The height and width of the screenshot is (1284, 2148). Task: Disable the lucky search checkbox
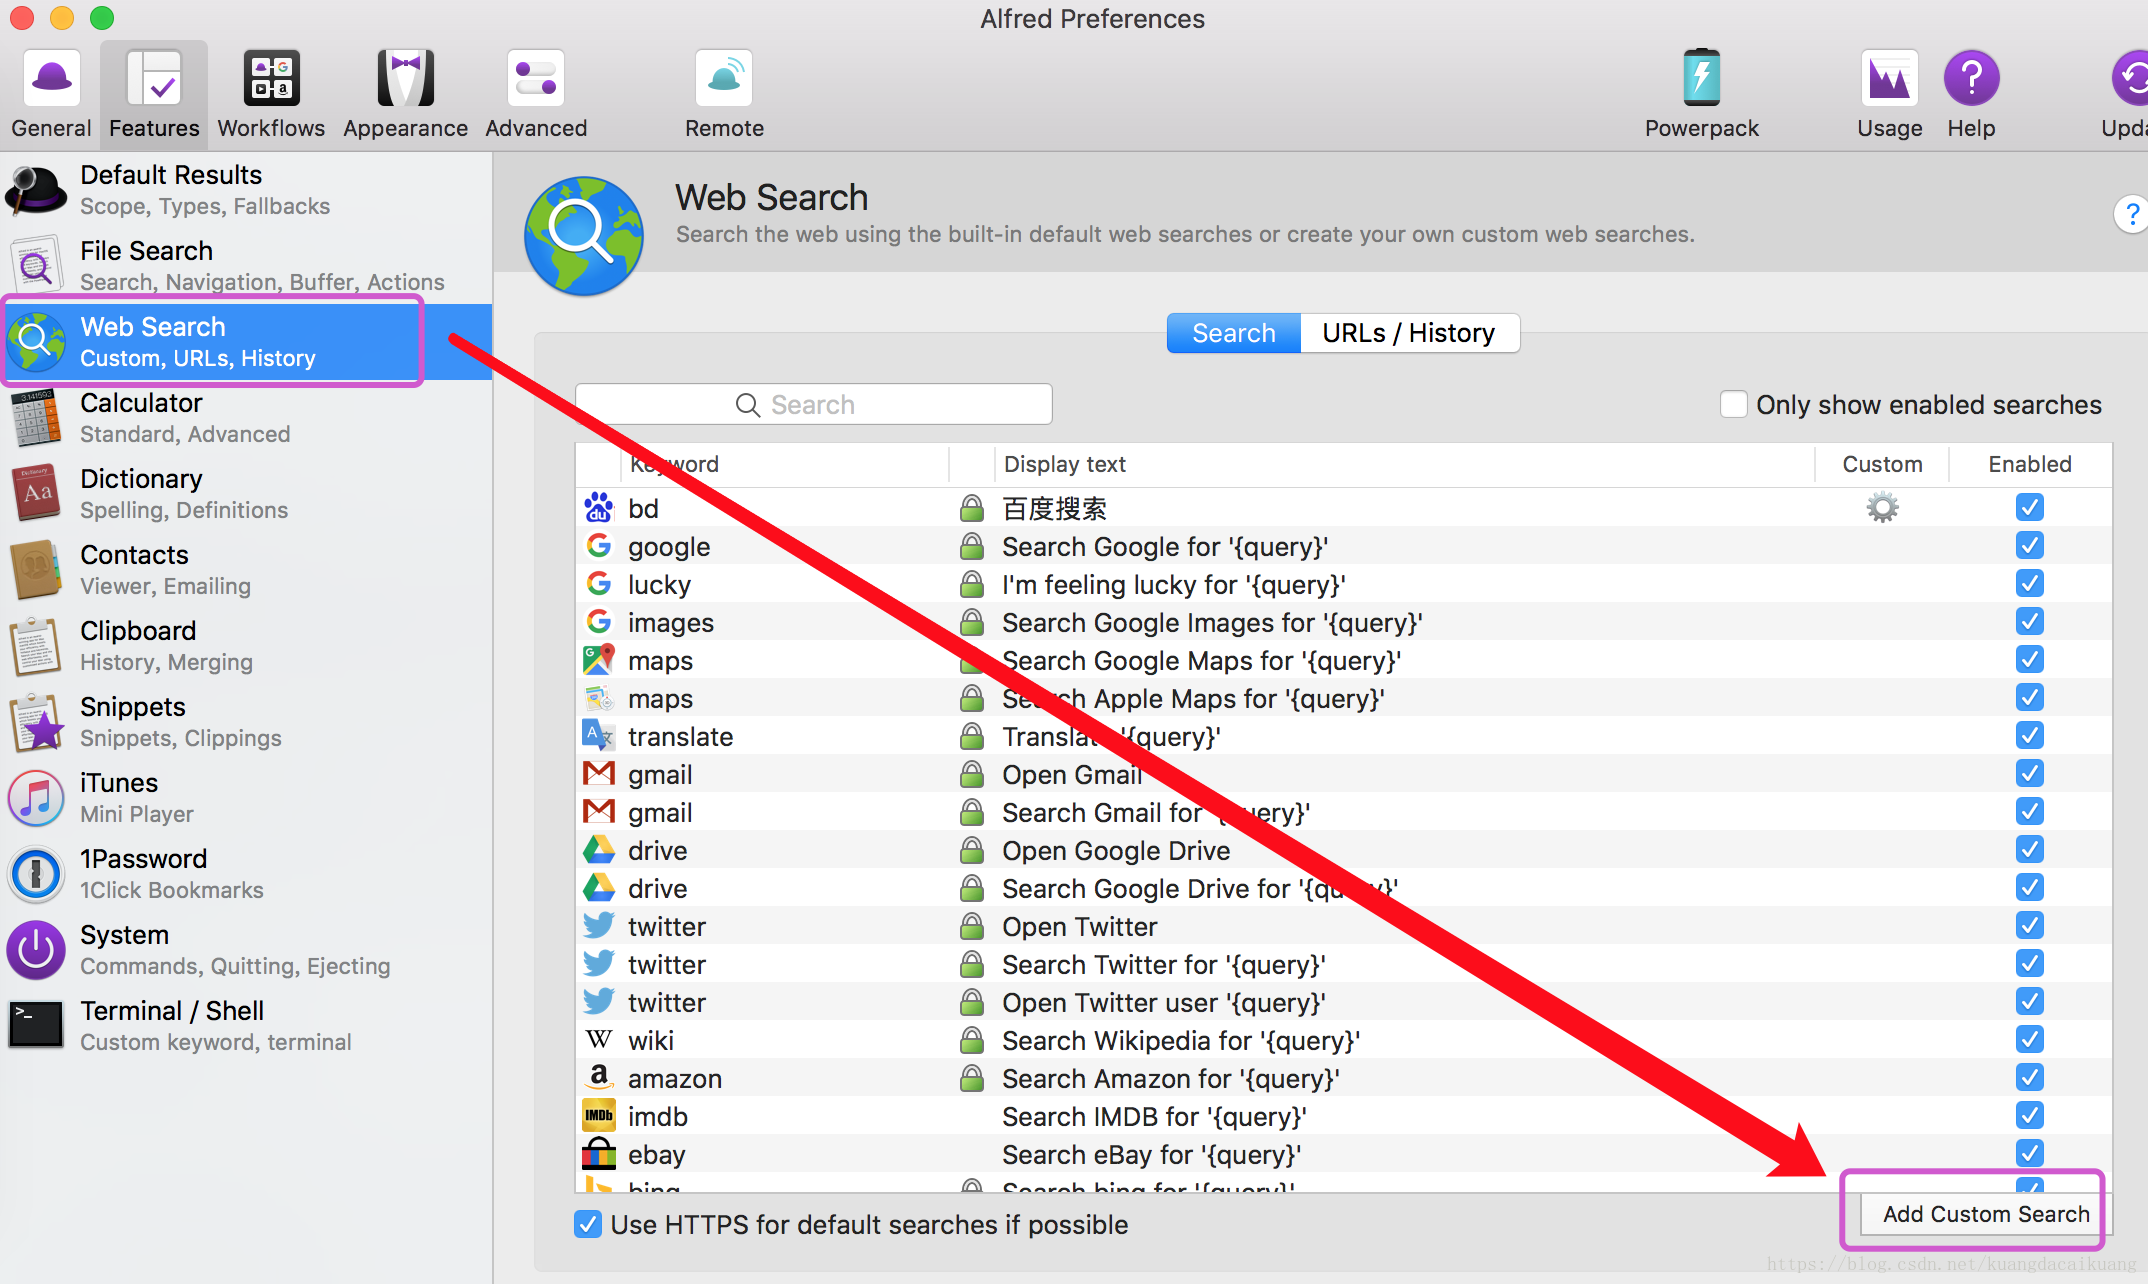click(2029, 584)
